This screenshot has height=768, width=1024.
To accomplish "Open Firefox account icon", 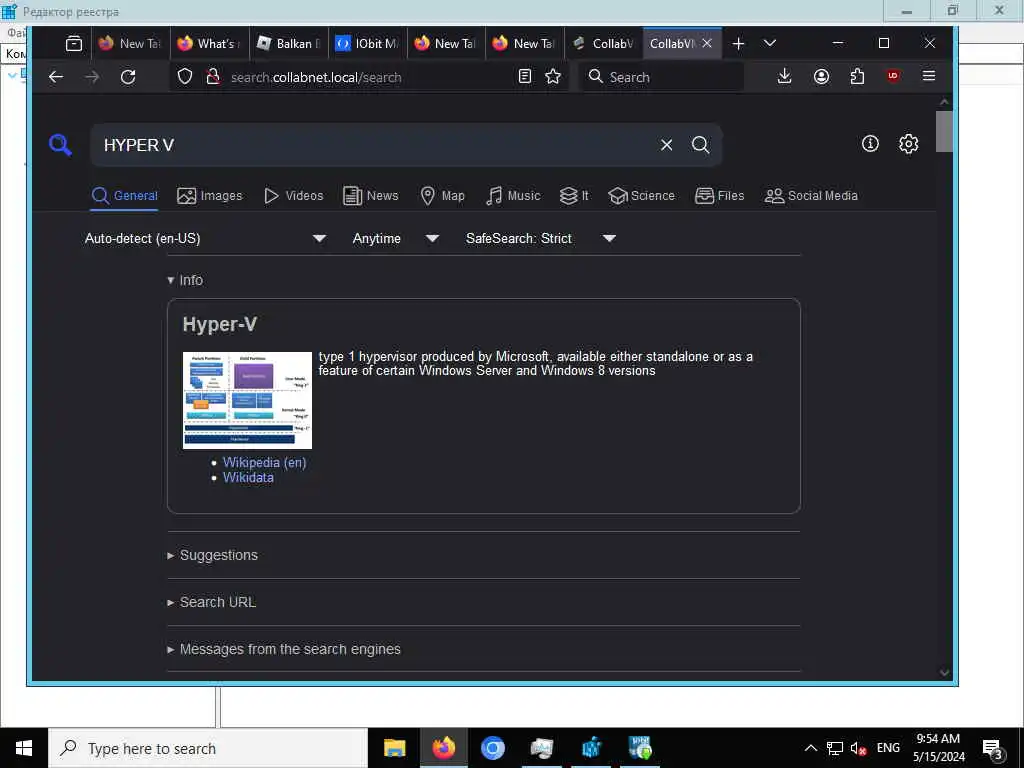I will tap(822, 76).
